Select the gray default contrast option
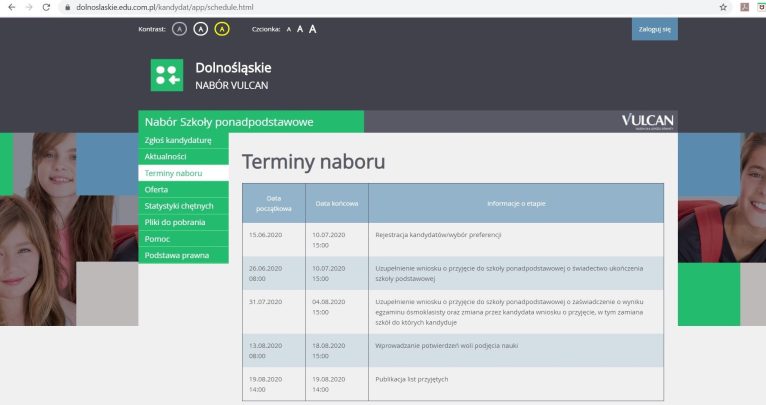 [x=179, y=29]
